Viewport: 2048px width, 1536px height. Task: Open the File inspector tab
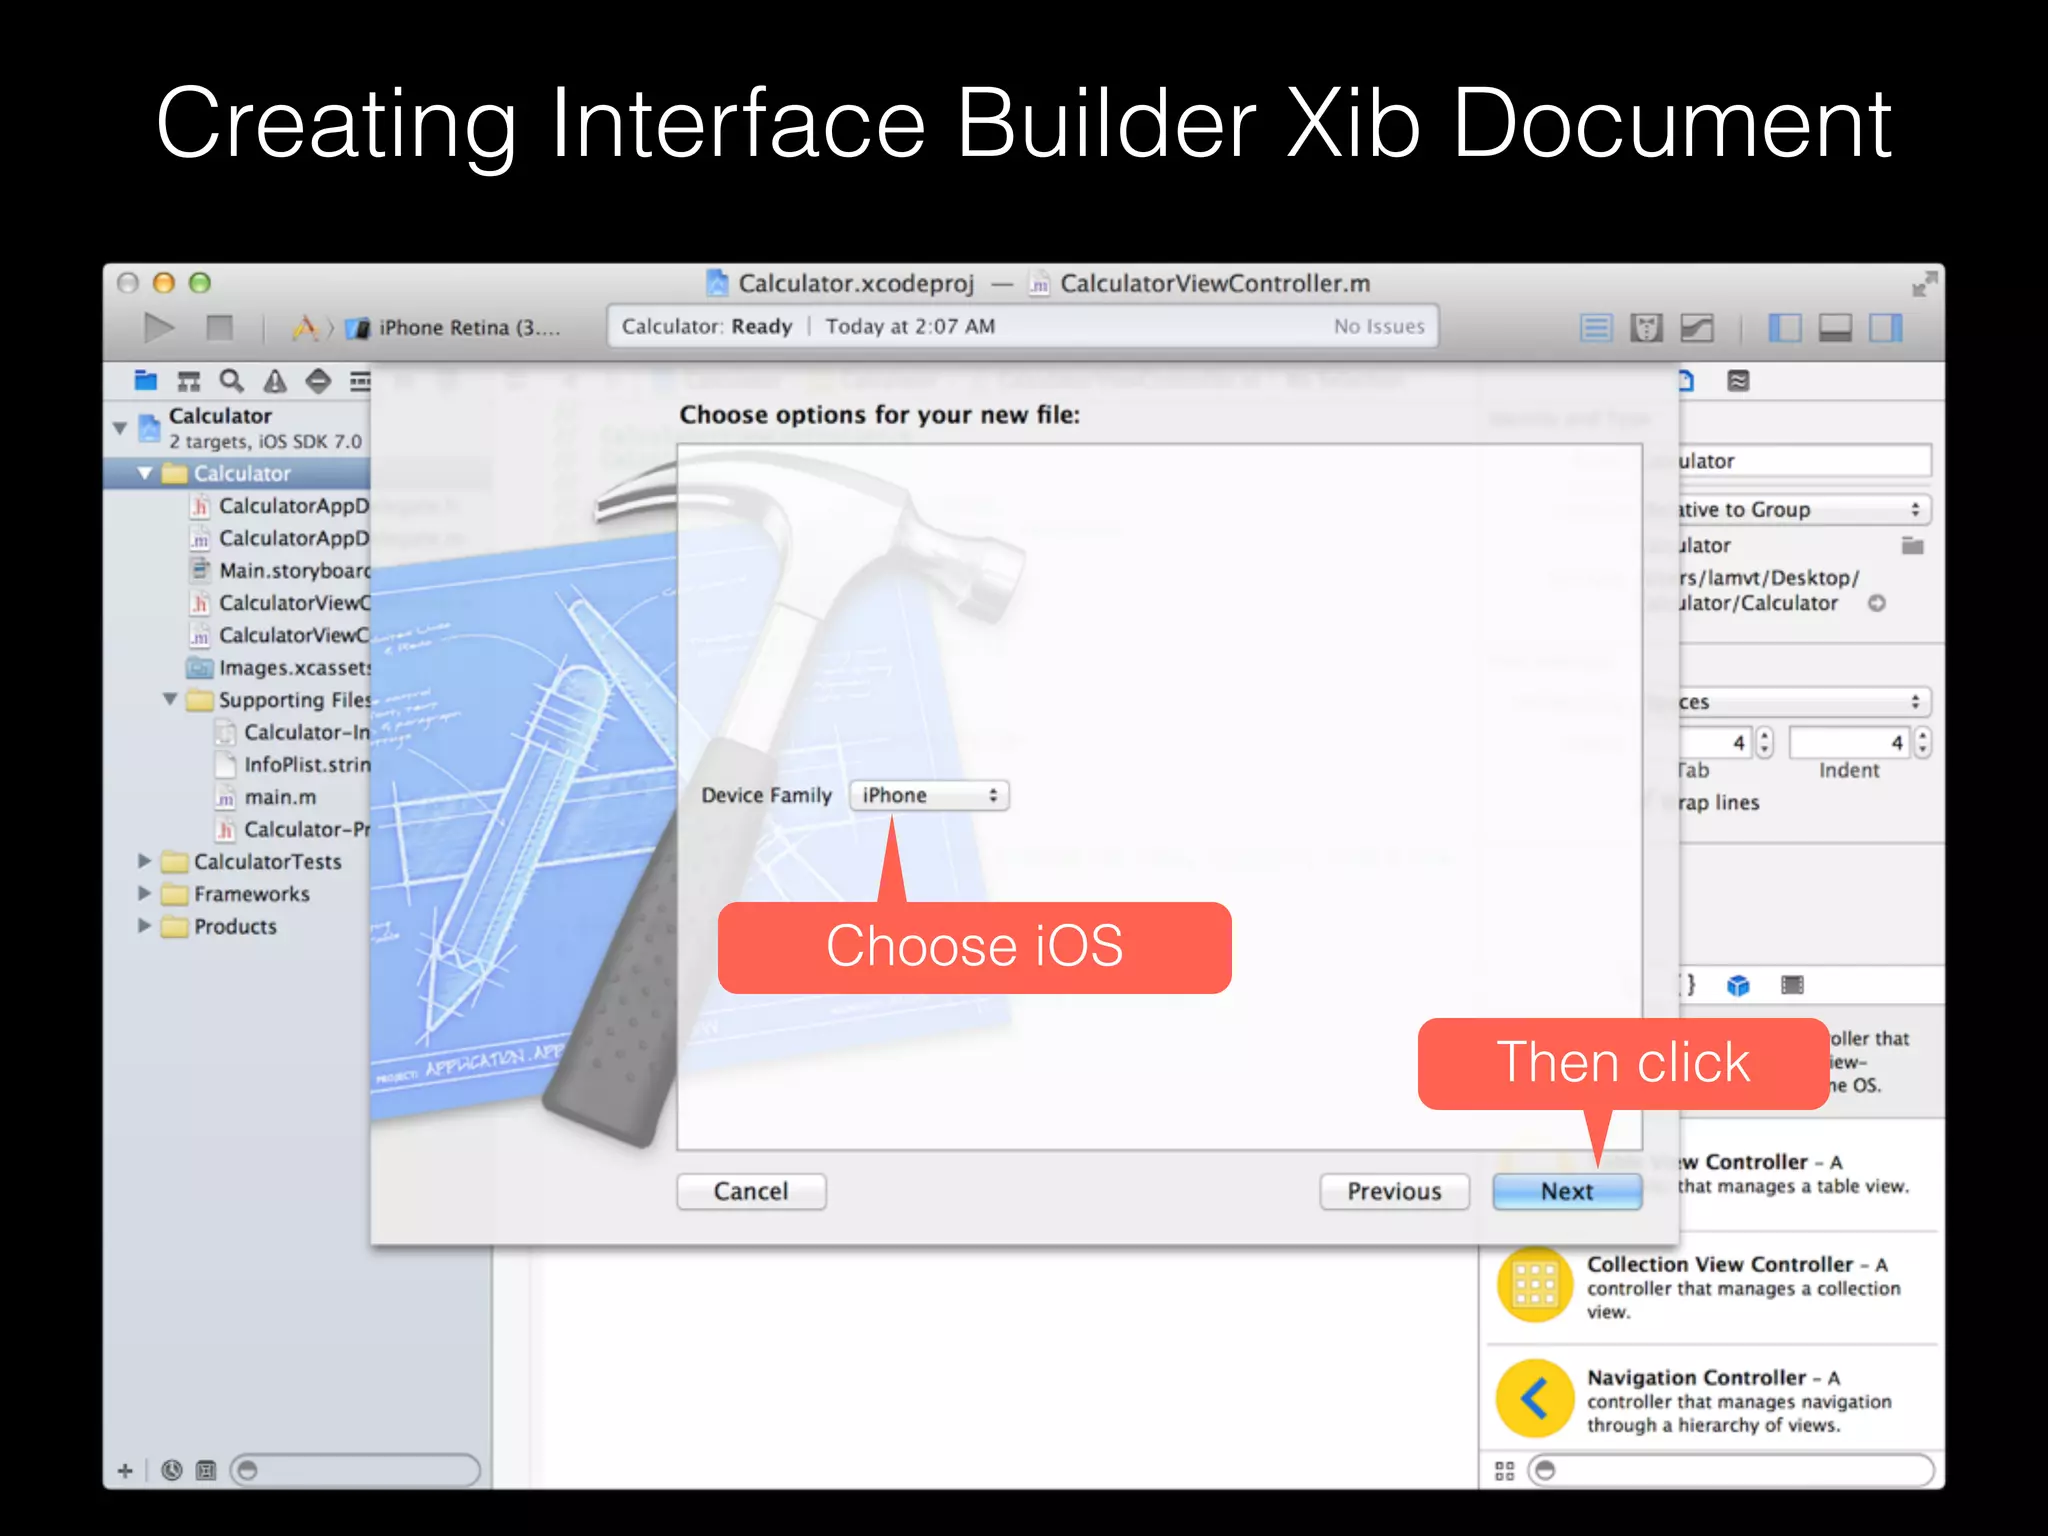click(1687, 381)
